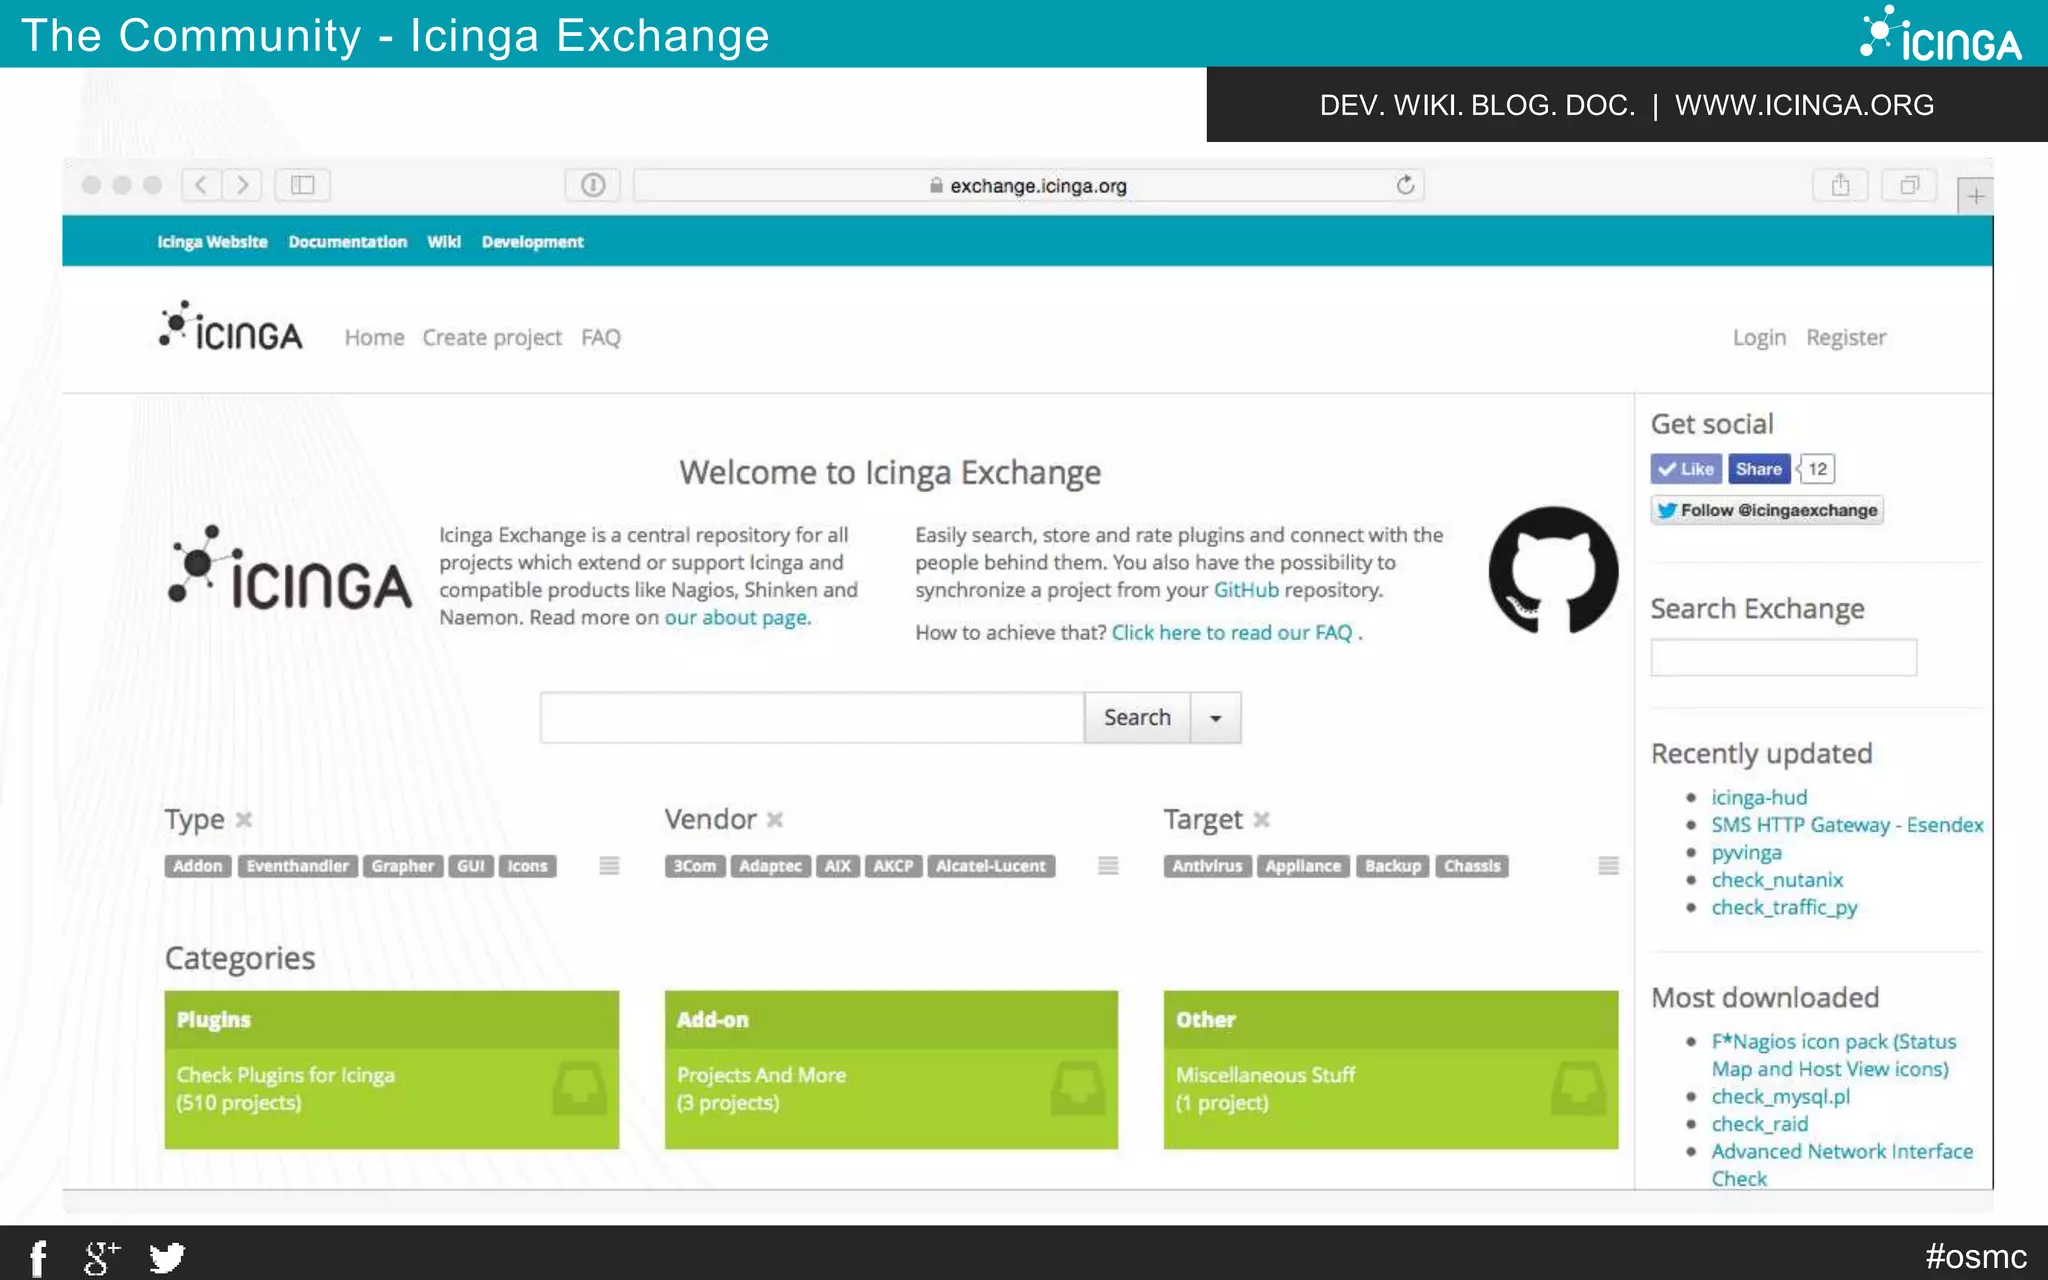Viewport: 2048px width, 1280px height.
Task: Select the Backup target tag
Action: (x=1393, y=866)
